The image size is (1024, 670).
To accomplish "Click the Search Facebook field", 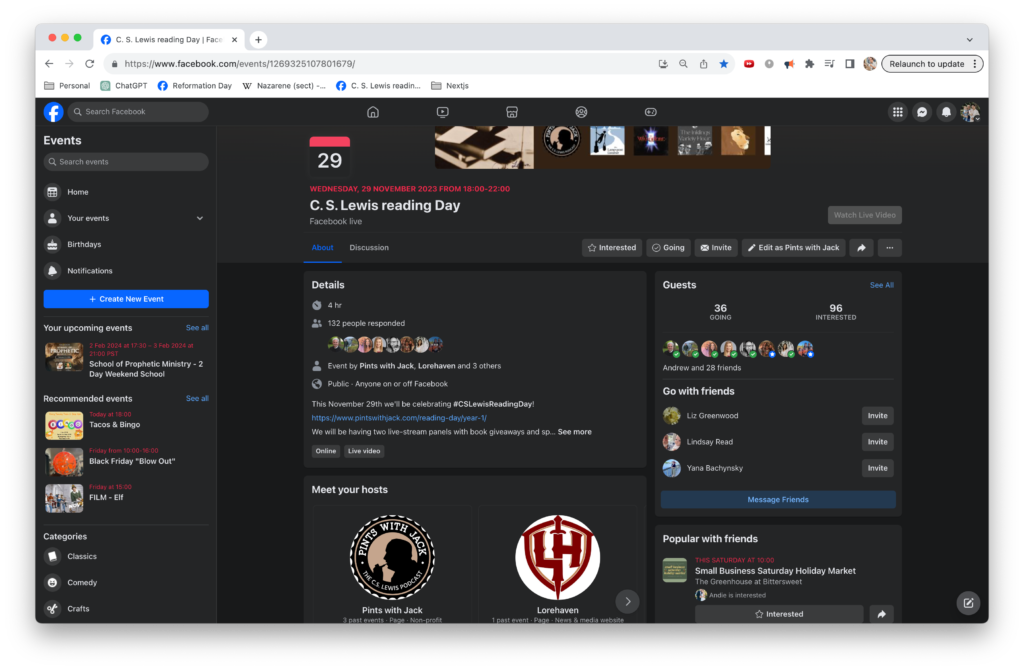I will tap(139, 112).
